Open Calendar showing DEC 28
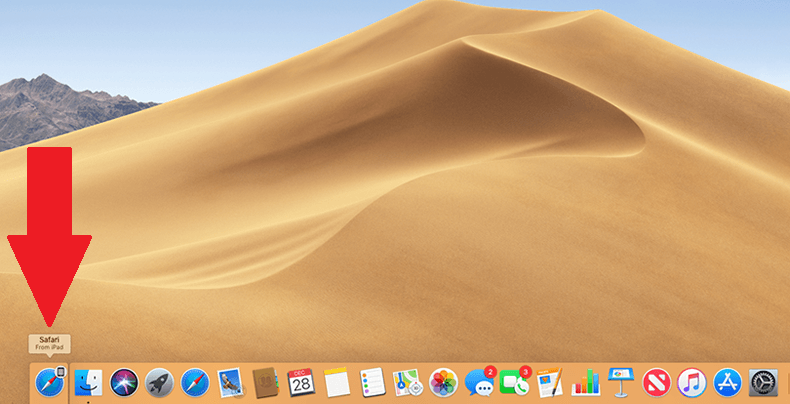Screen dimensions: 790x404 (x=301, y=383)
